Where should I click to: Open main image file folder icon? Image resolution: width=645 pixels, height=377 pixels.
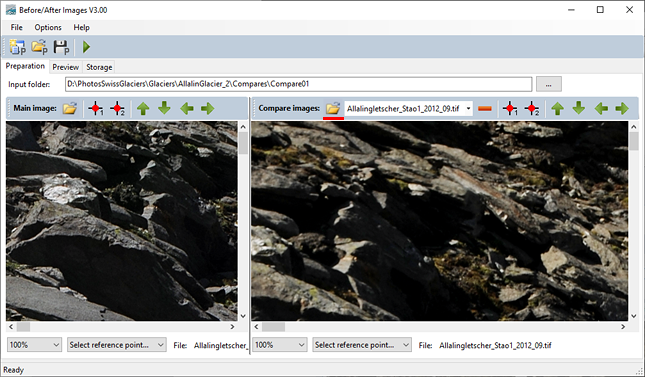pos(70,109)
